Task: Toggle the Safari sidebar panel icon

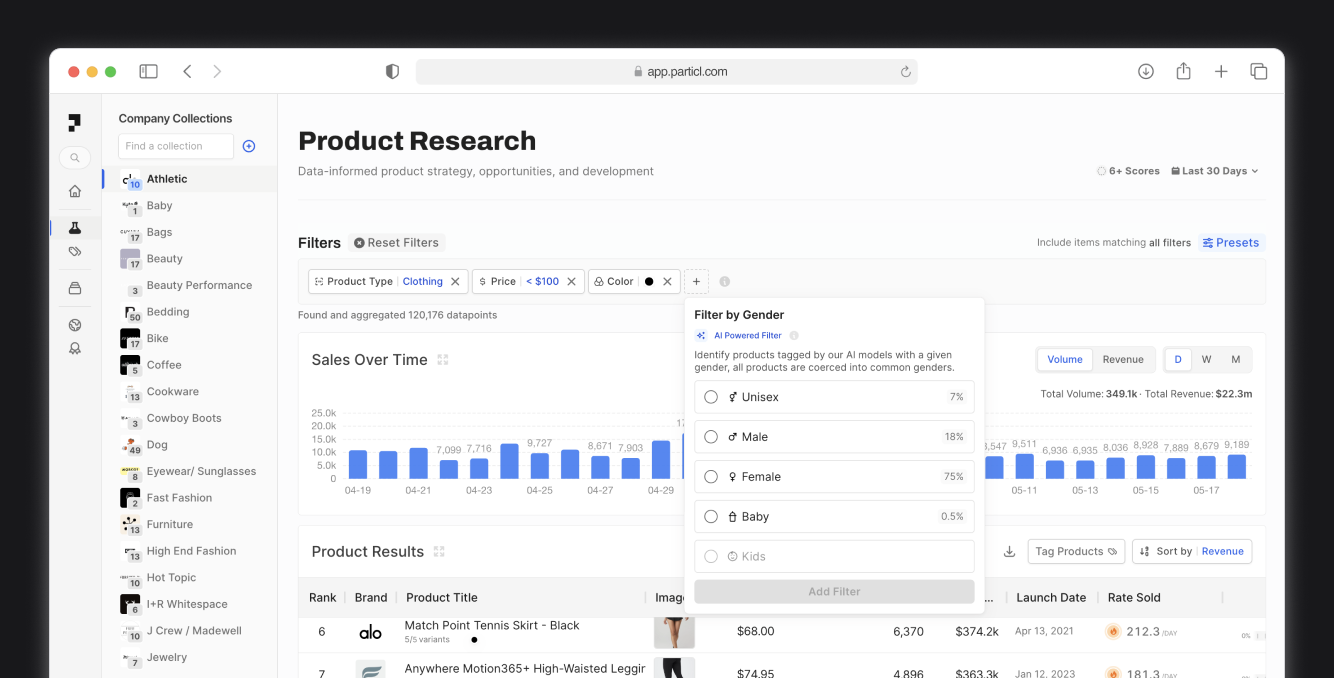Action: click(148, 71)
